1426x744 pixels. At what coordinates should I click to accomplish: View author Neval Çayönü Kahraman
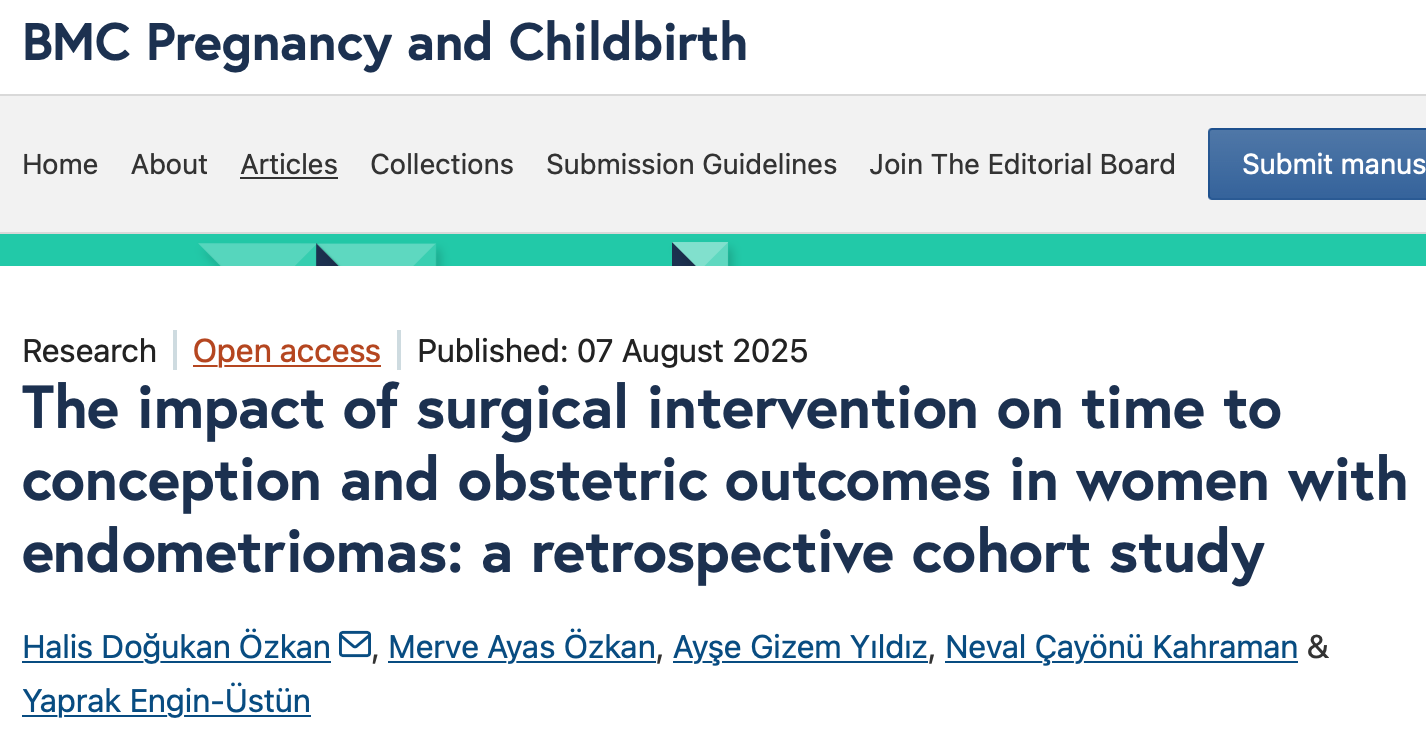(1121, 648)
